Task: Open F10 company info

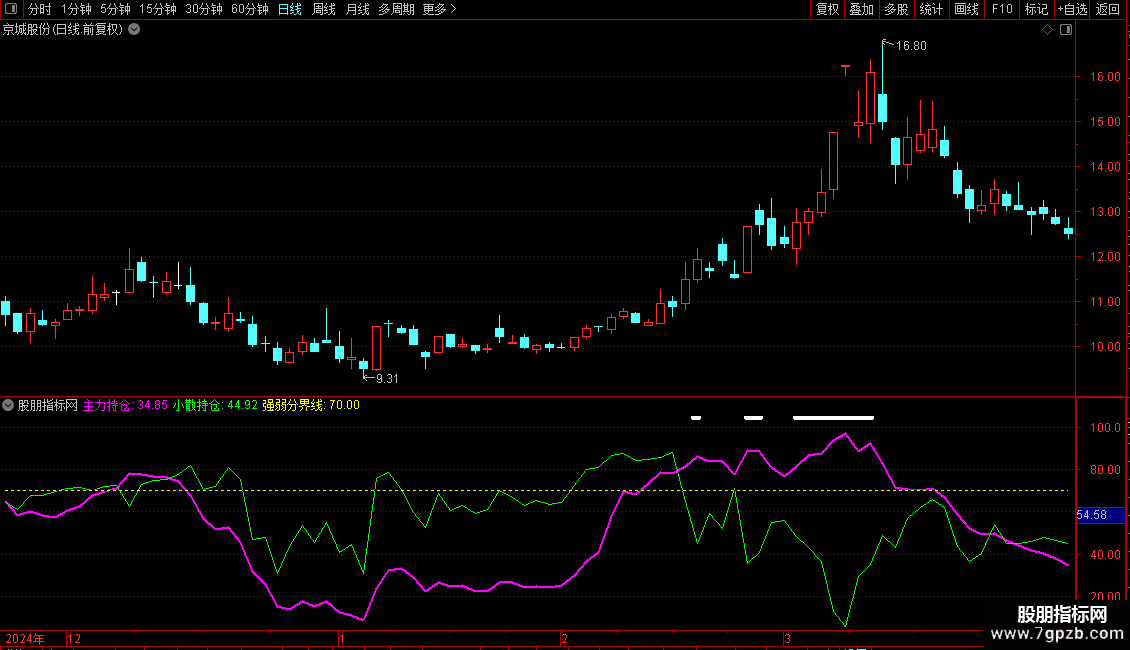Action: coord(1002,9)
